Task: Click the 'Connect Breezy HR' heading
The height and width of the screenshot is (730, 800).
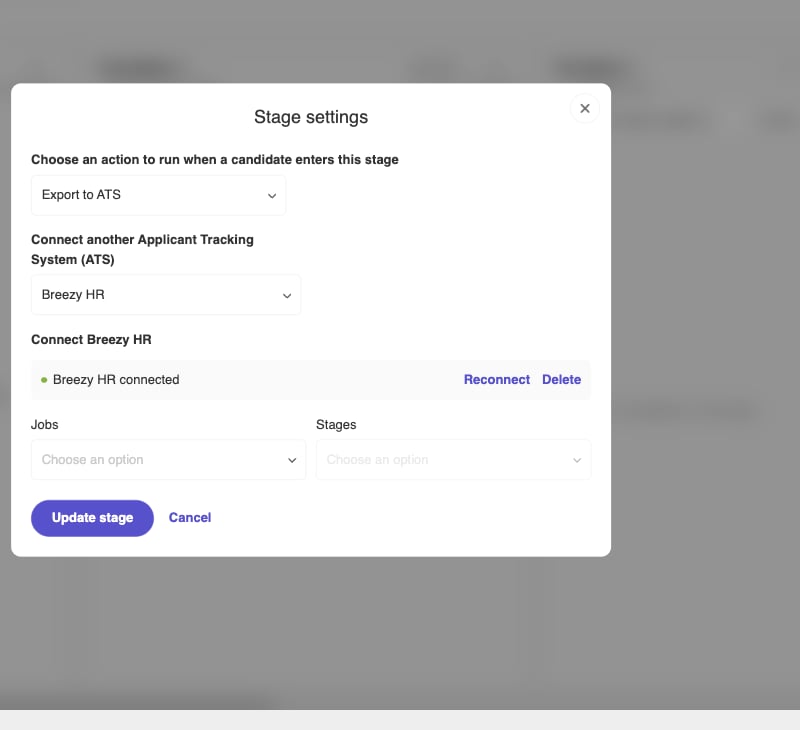Action: [x=91, y=340]
